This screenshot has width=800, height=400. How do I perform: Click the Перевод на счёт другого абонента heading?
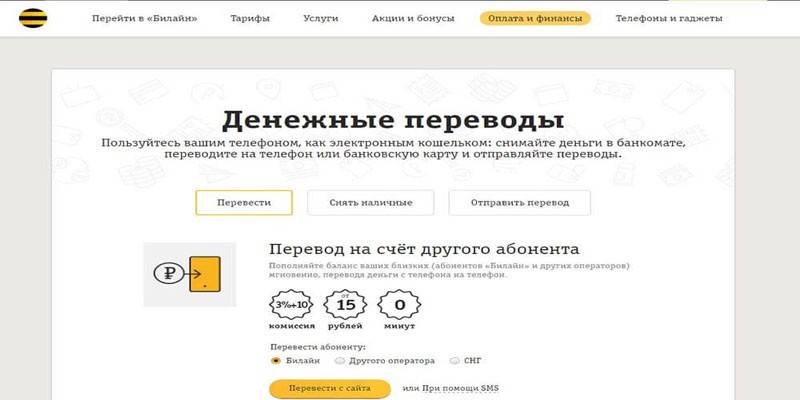tap(424, 249)
